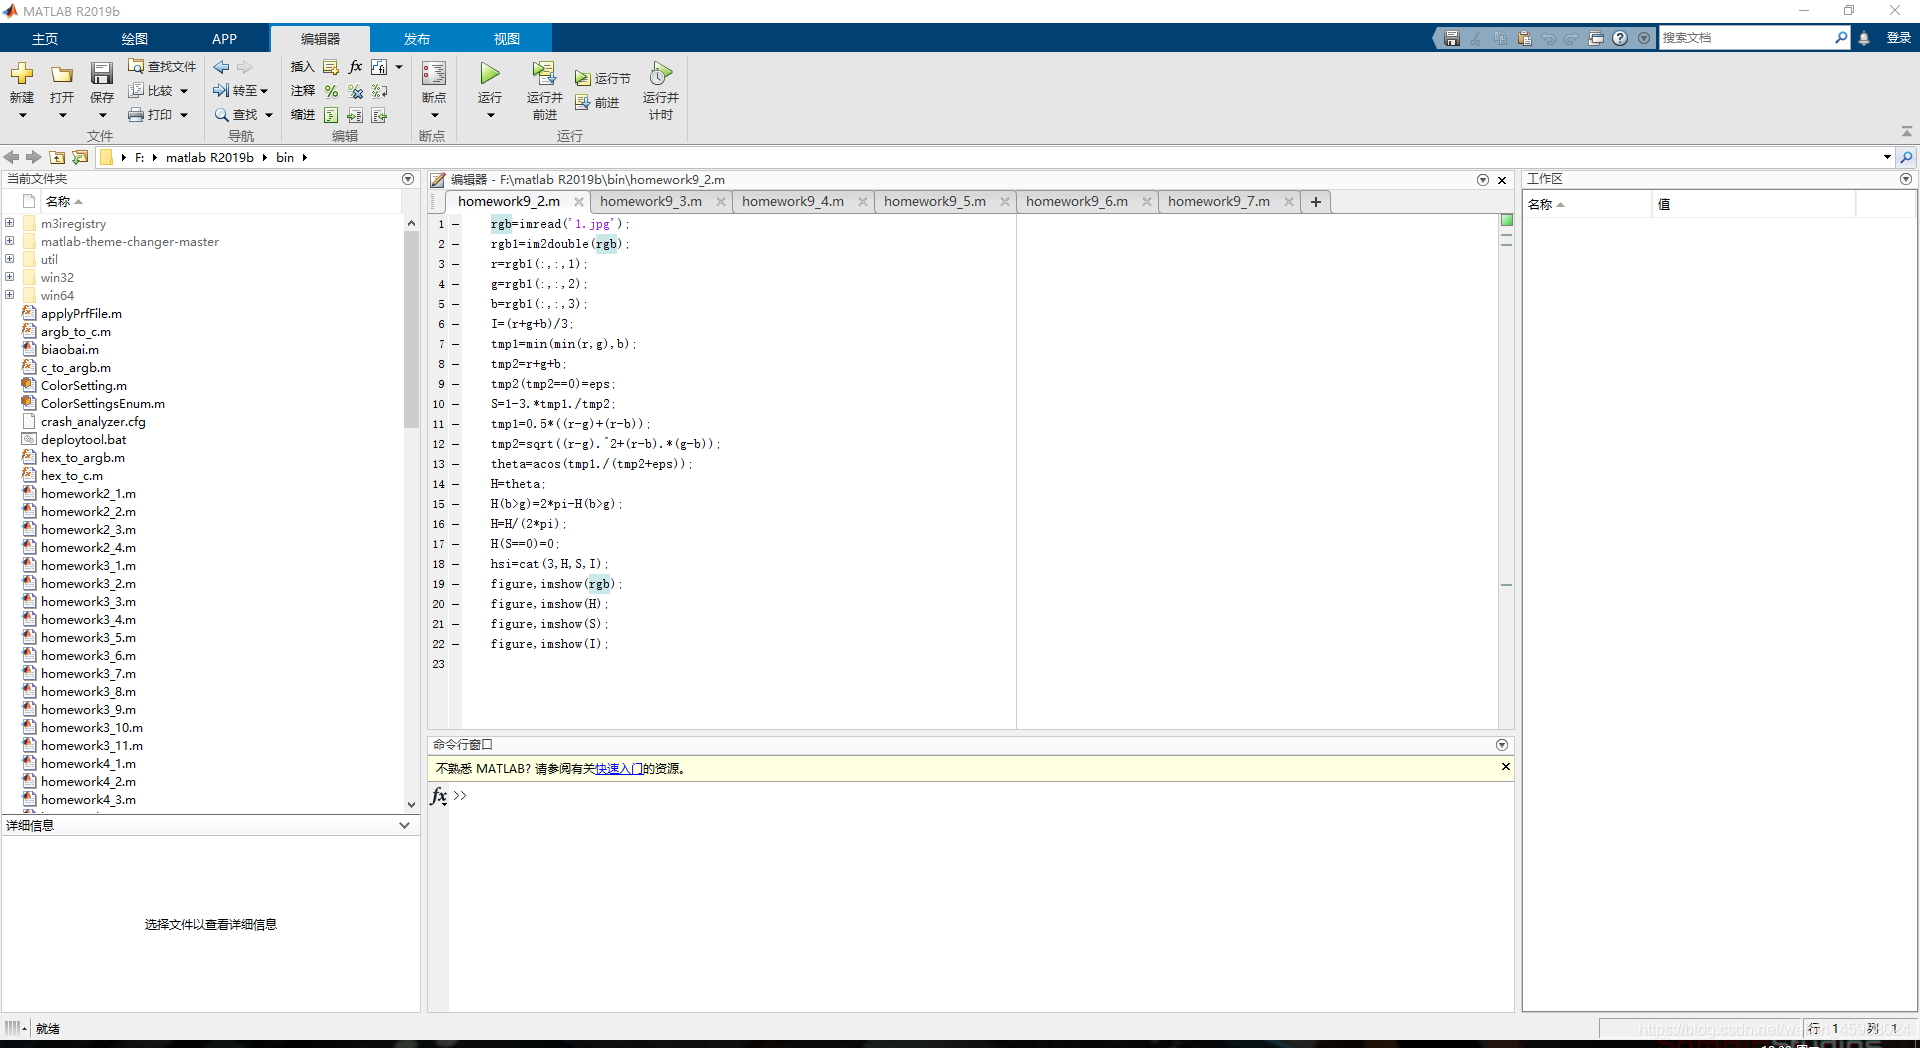Click 查找文件 (Find Files) in the toolbar
The image size is (1920, 1048).
[x=162, y=66]
